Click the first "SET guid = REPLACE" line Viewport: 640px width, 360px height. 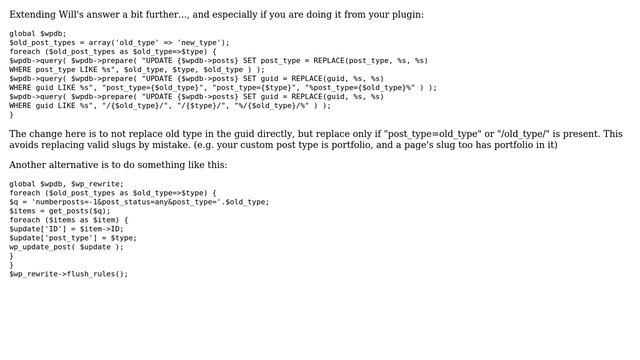pyautogui.click(x=196, y=78)
